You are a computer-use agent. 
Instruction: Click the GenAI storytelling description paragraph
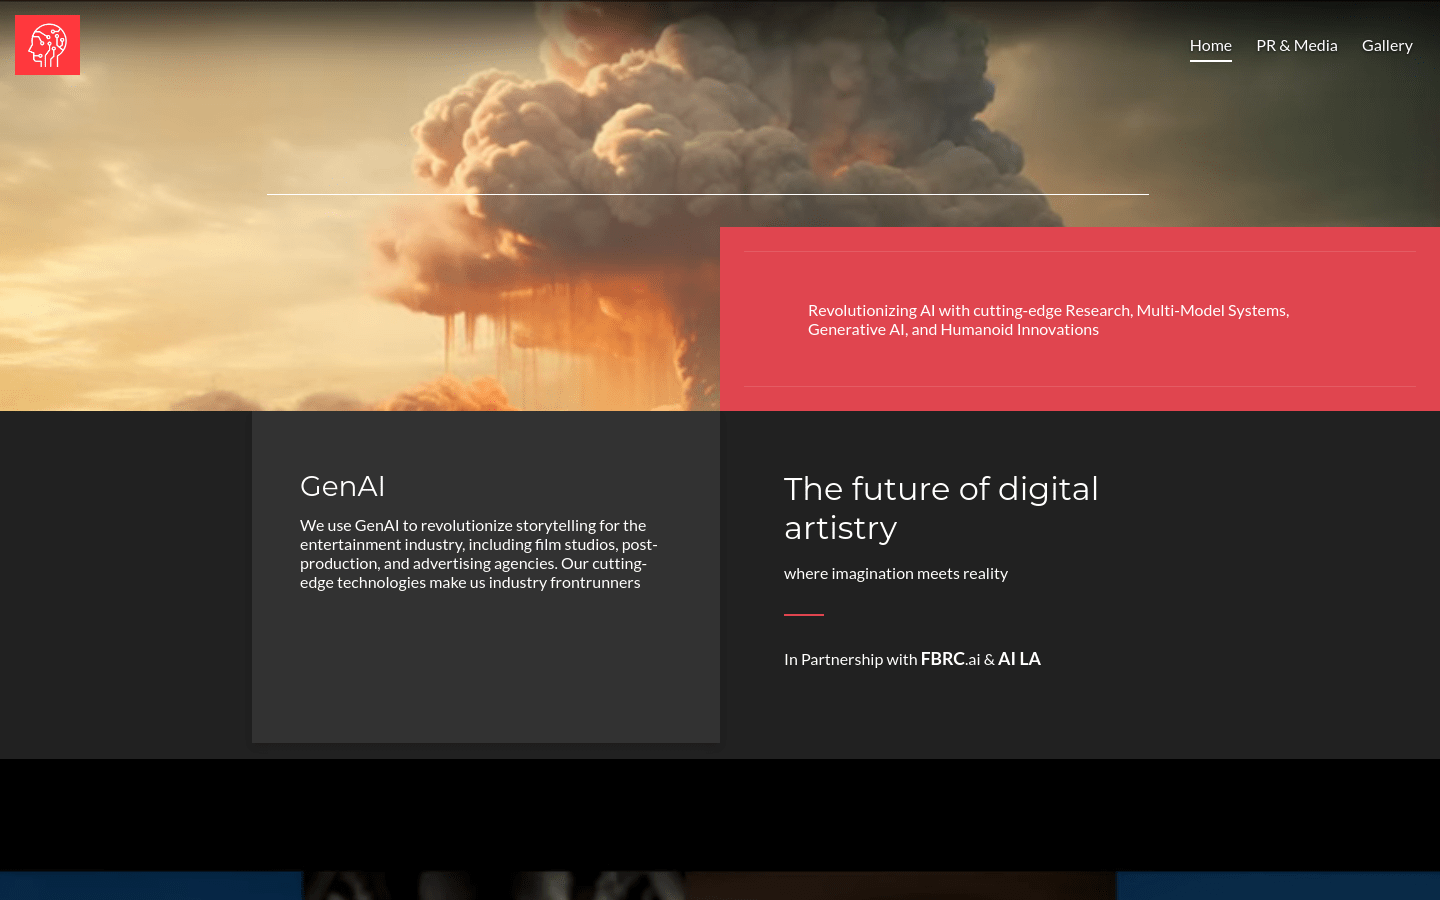pyautogui.click(x=478, y=554)
